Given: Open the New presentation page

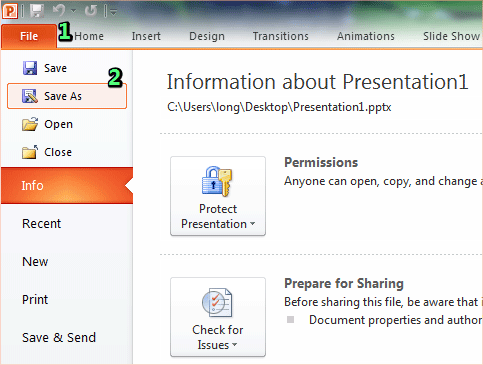Looking at the screenshot, I should (35, 262).
